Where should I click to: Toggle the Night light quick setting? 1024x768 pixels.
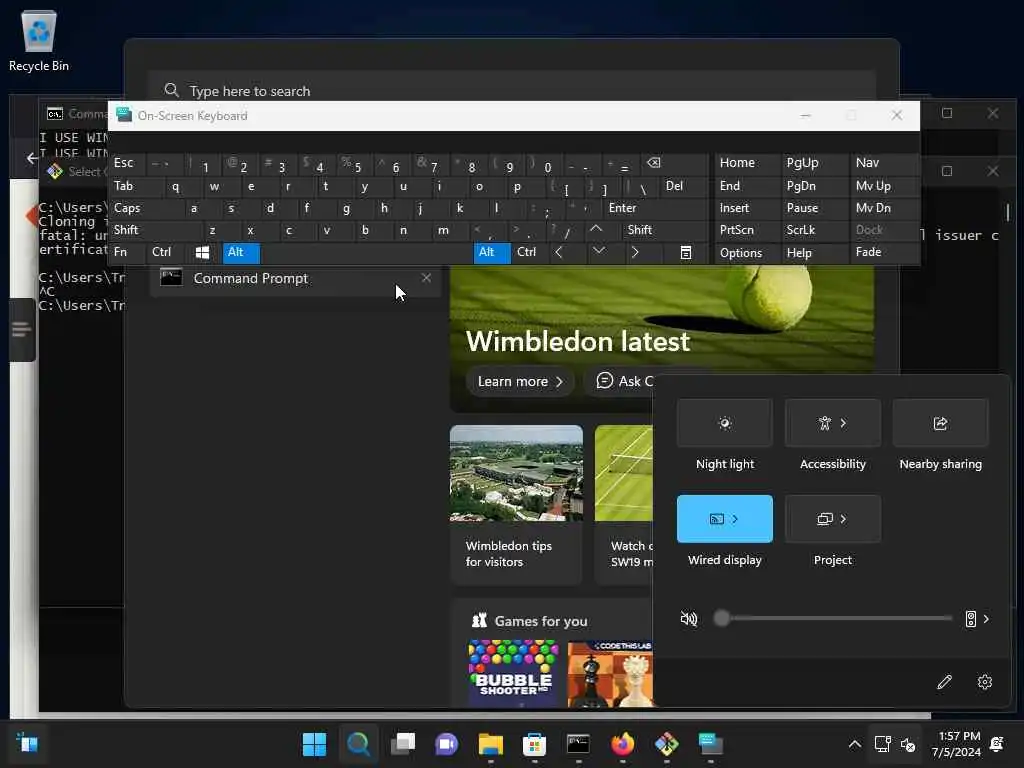[725, 423]
